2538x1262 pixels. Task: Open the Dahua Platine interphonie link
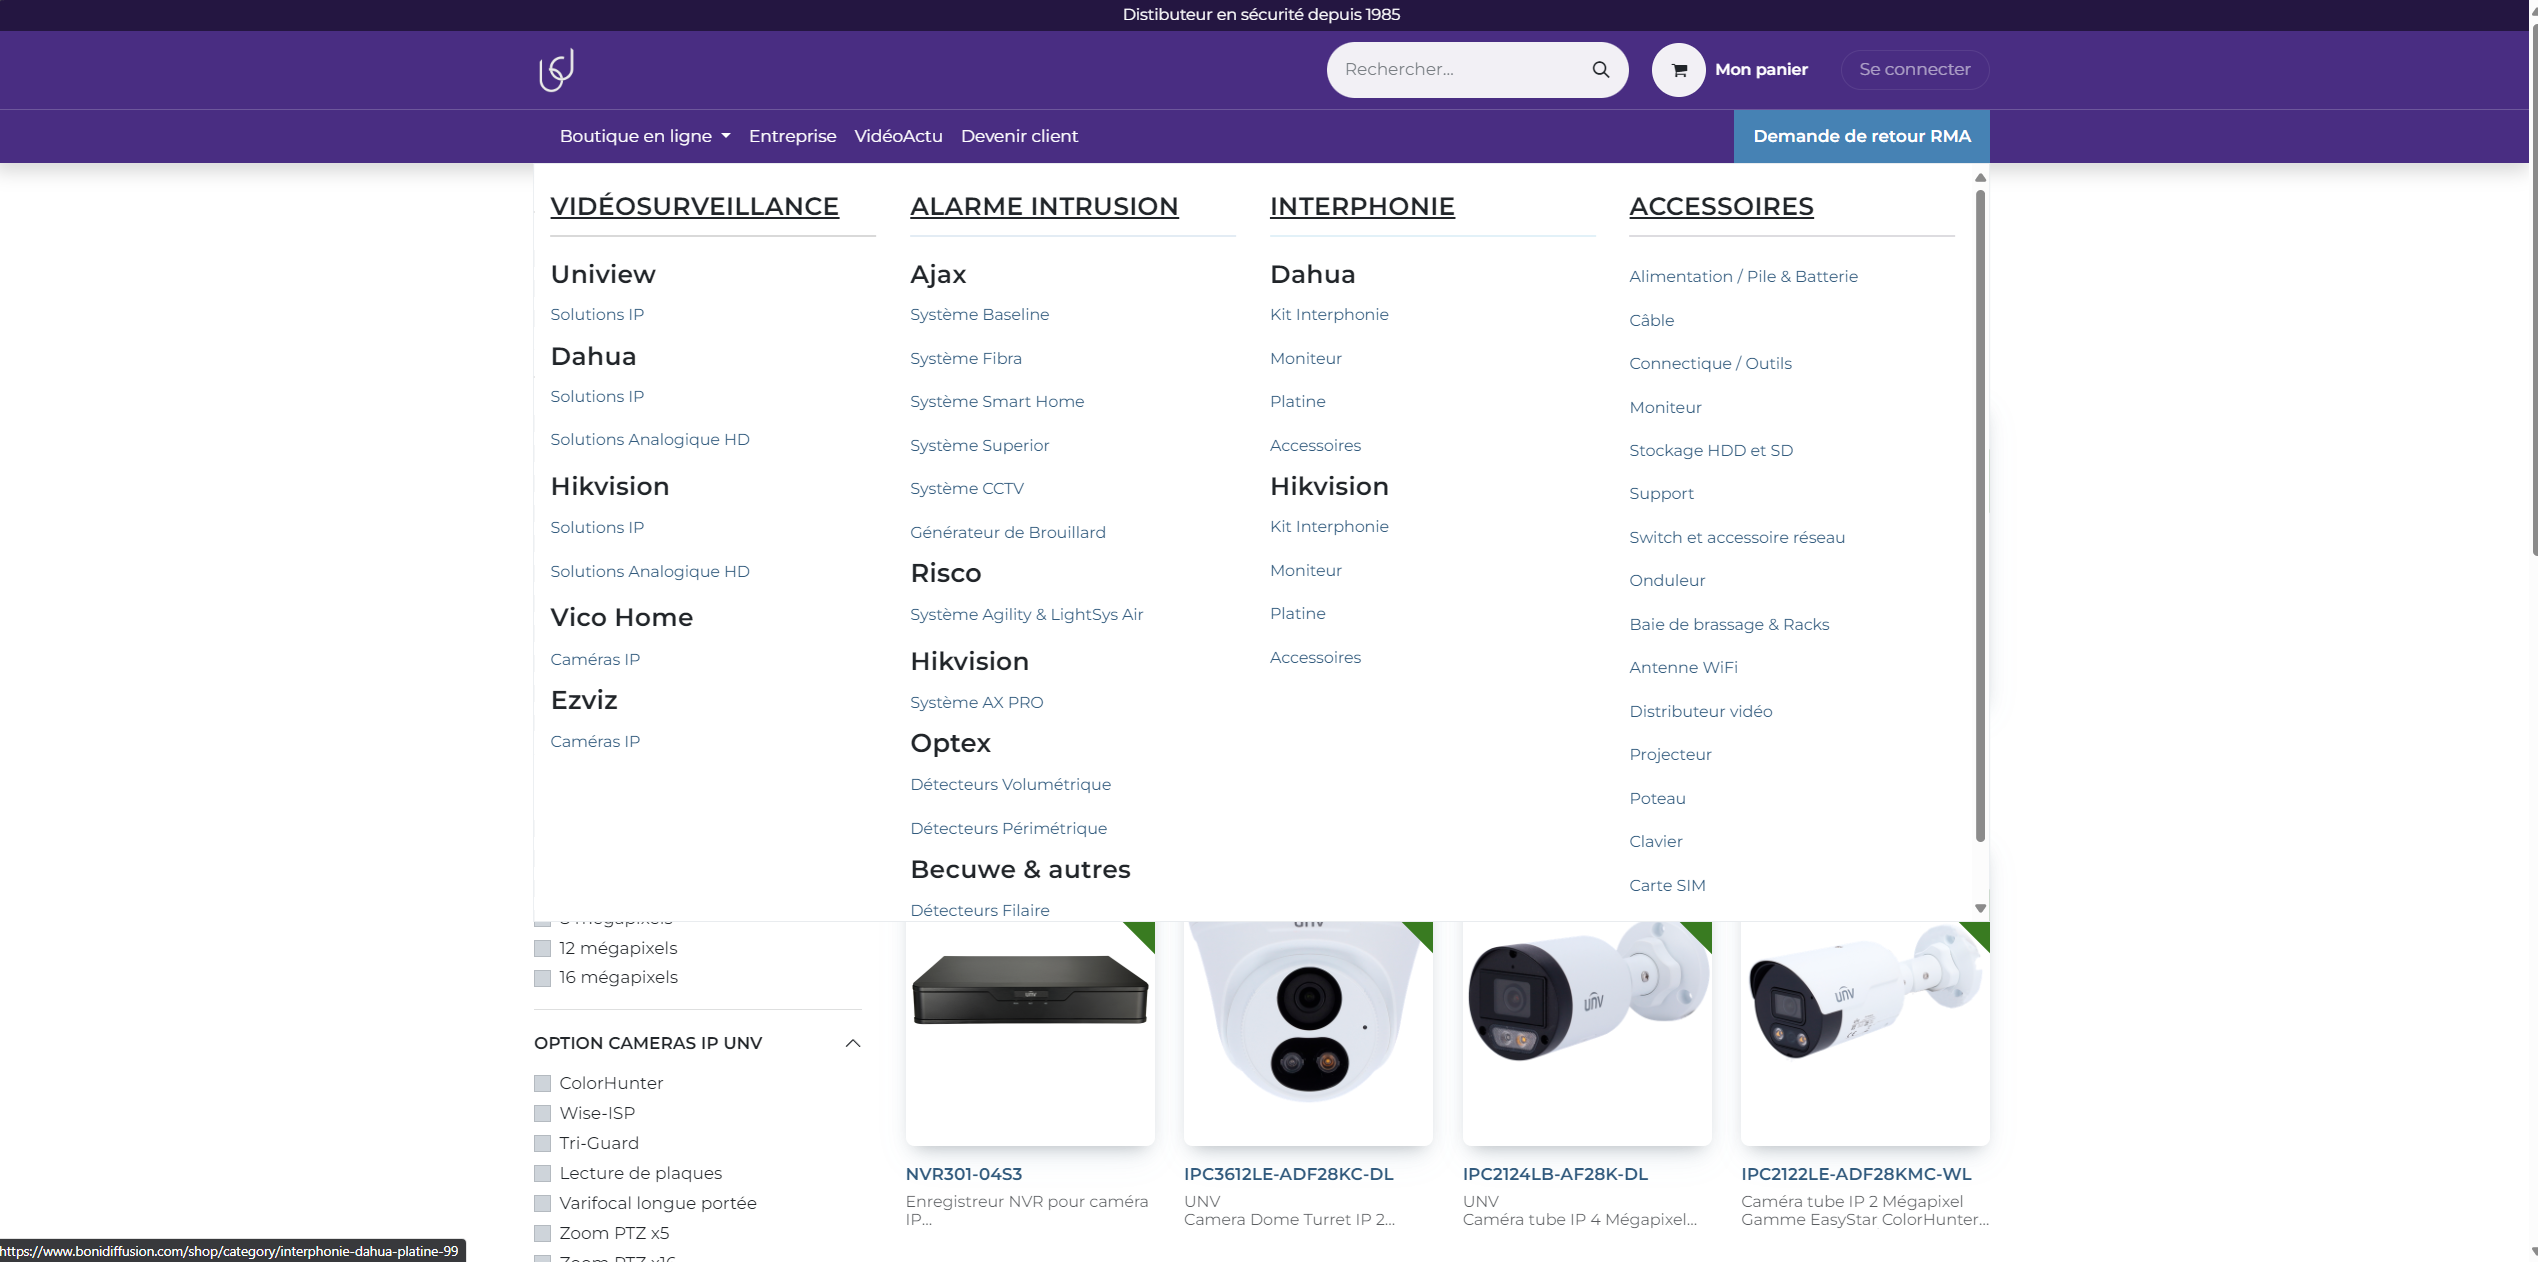(1297, 401)
